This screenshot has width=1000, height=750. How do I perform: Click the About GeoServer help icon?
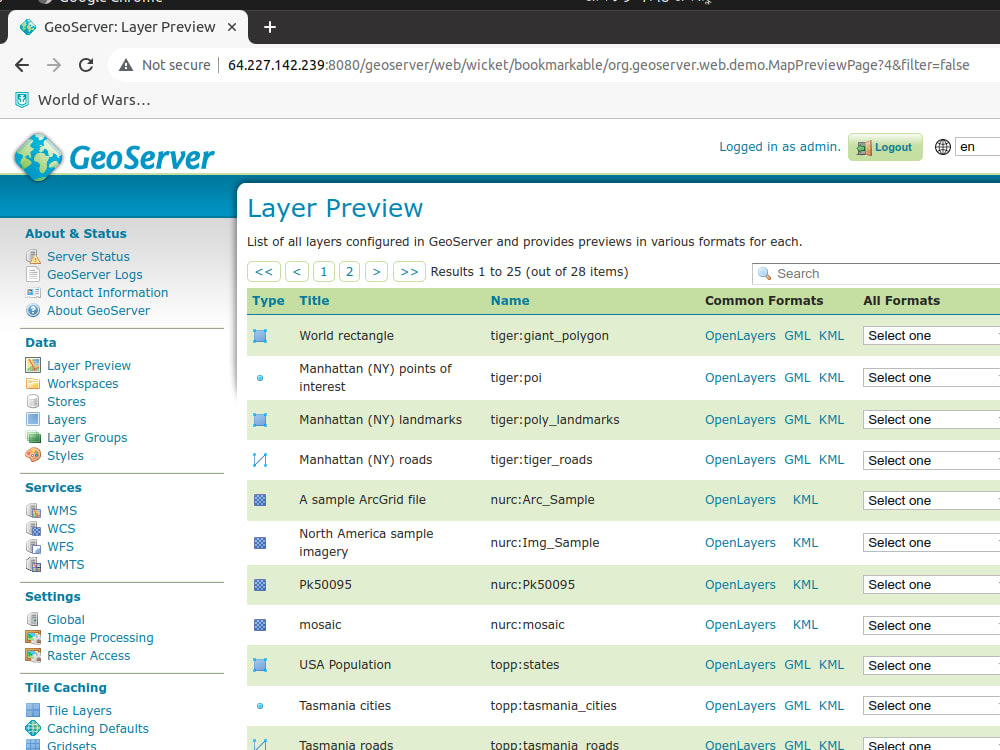tap(33, 311)
